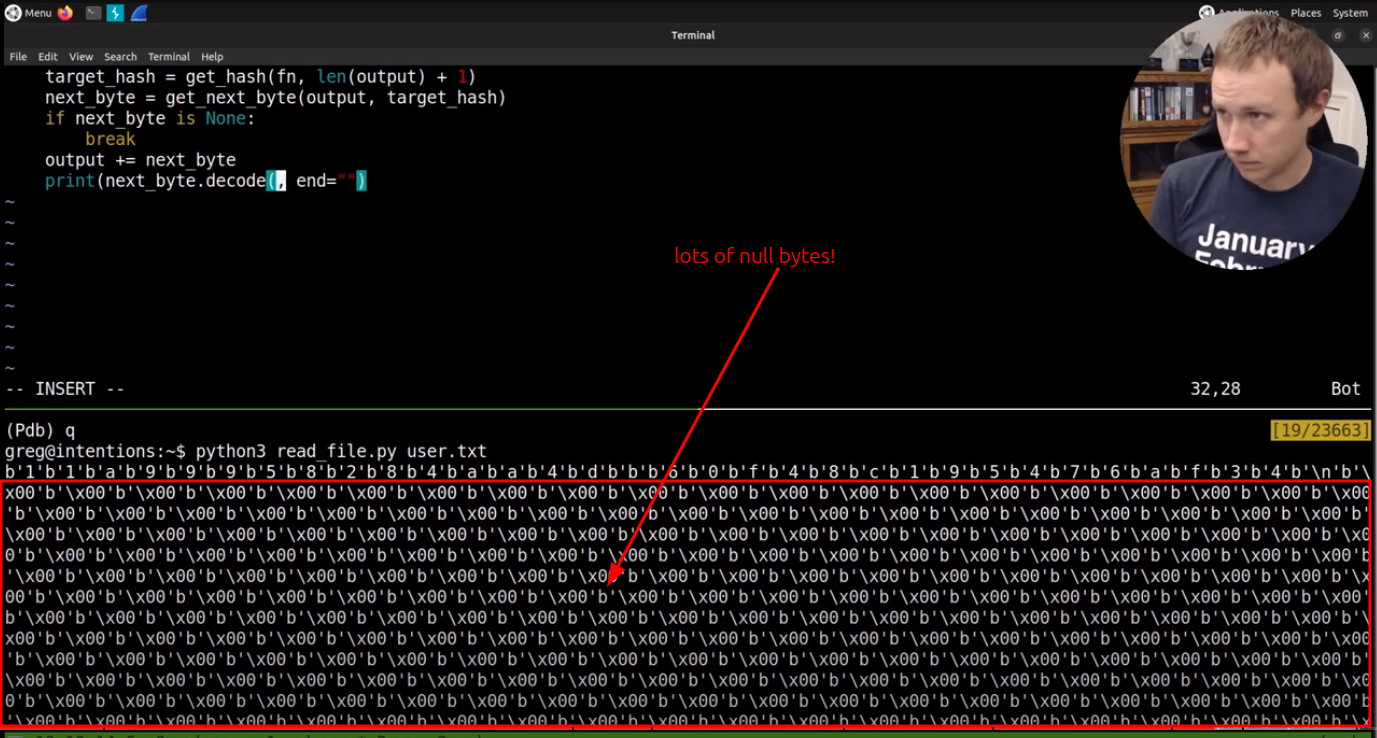Close the Terminal window

pos(1366,35)
